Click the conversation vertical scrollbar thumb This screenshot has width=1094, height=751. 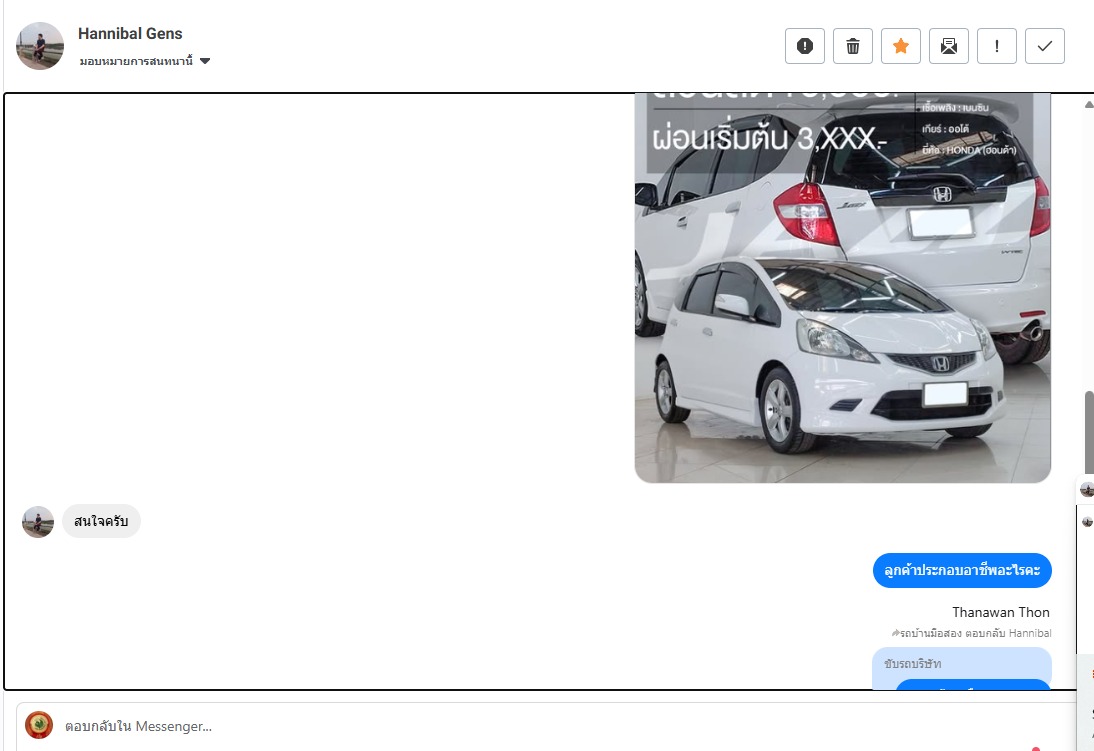pyautogui.click(x=1089, y=433)
